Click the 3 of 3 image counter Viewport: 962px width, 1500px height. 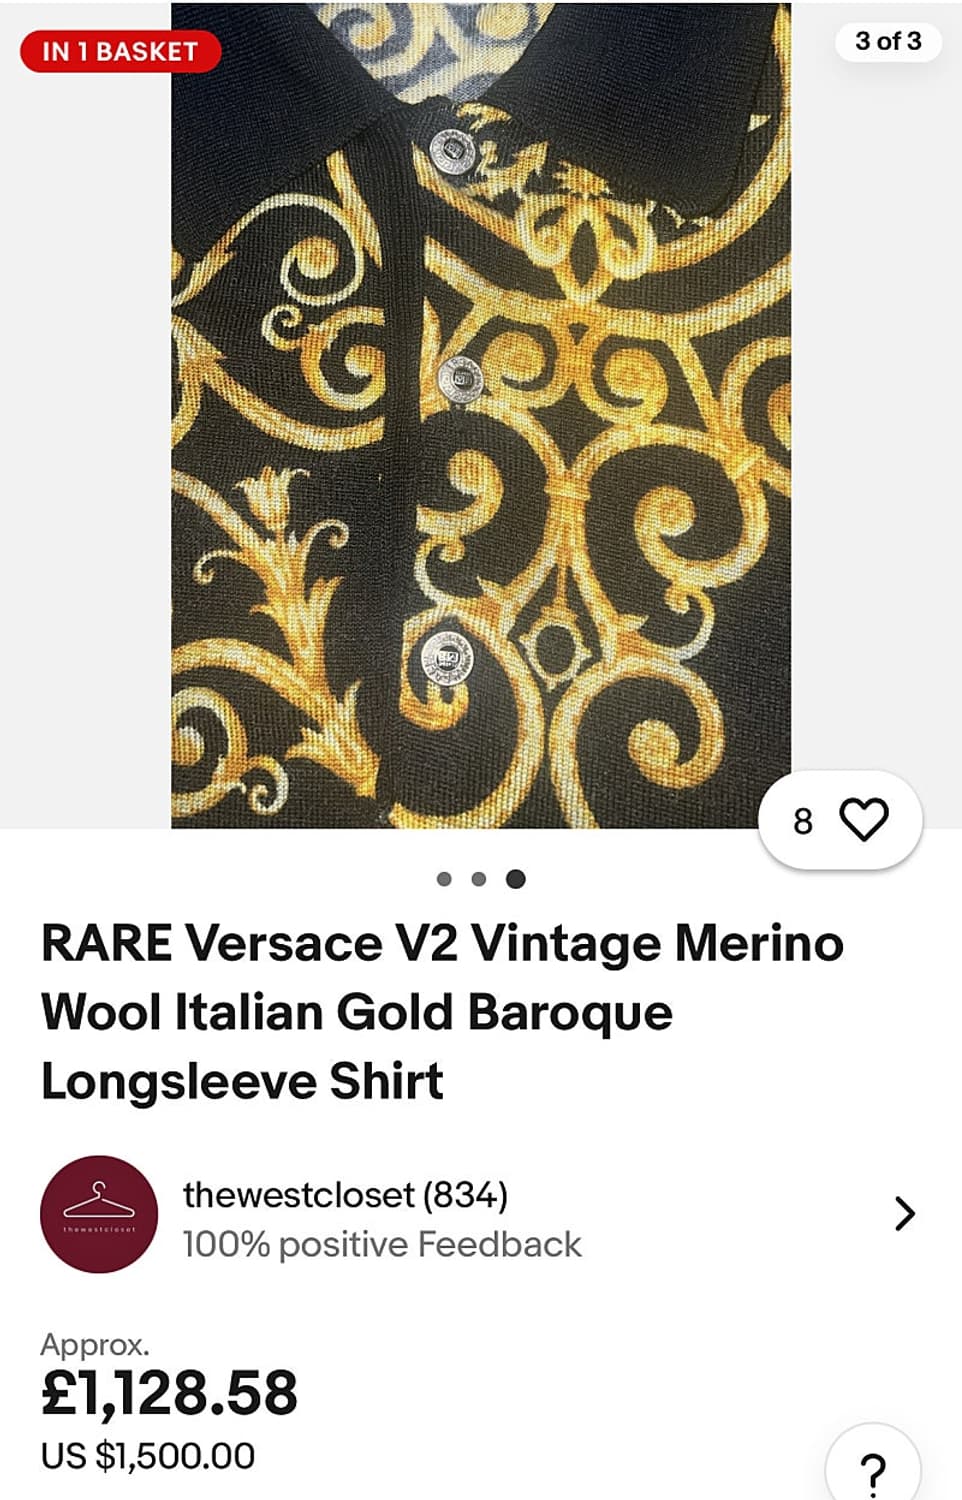pyautogui.click(x=888, y=41)
